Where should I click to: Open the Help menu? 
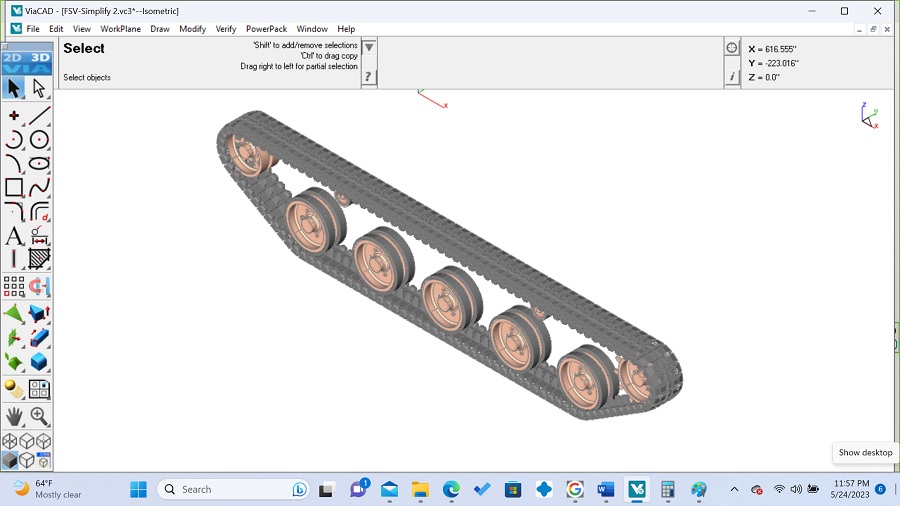click(x=346, y=29)
